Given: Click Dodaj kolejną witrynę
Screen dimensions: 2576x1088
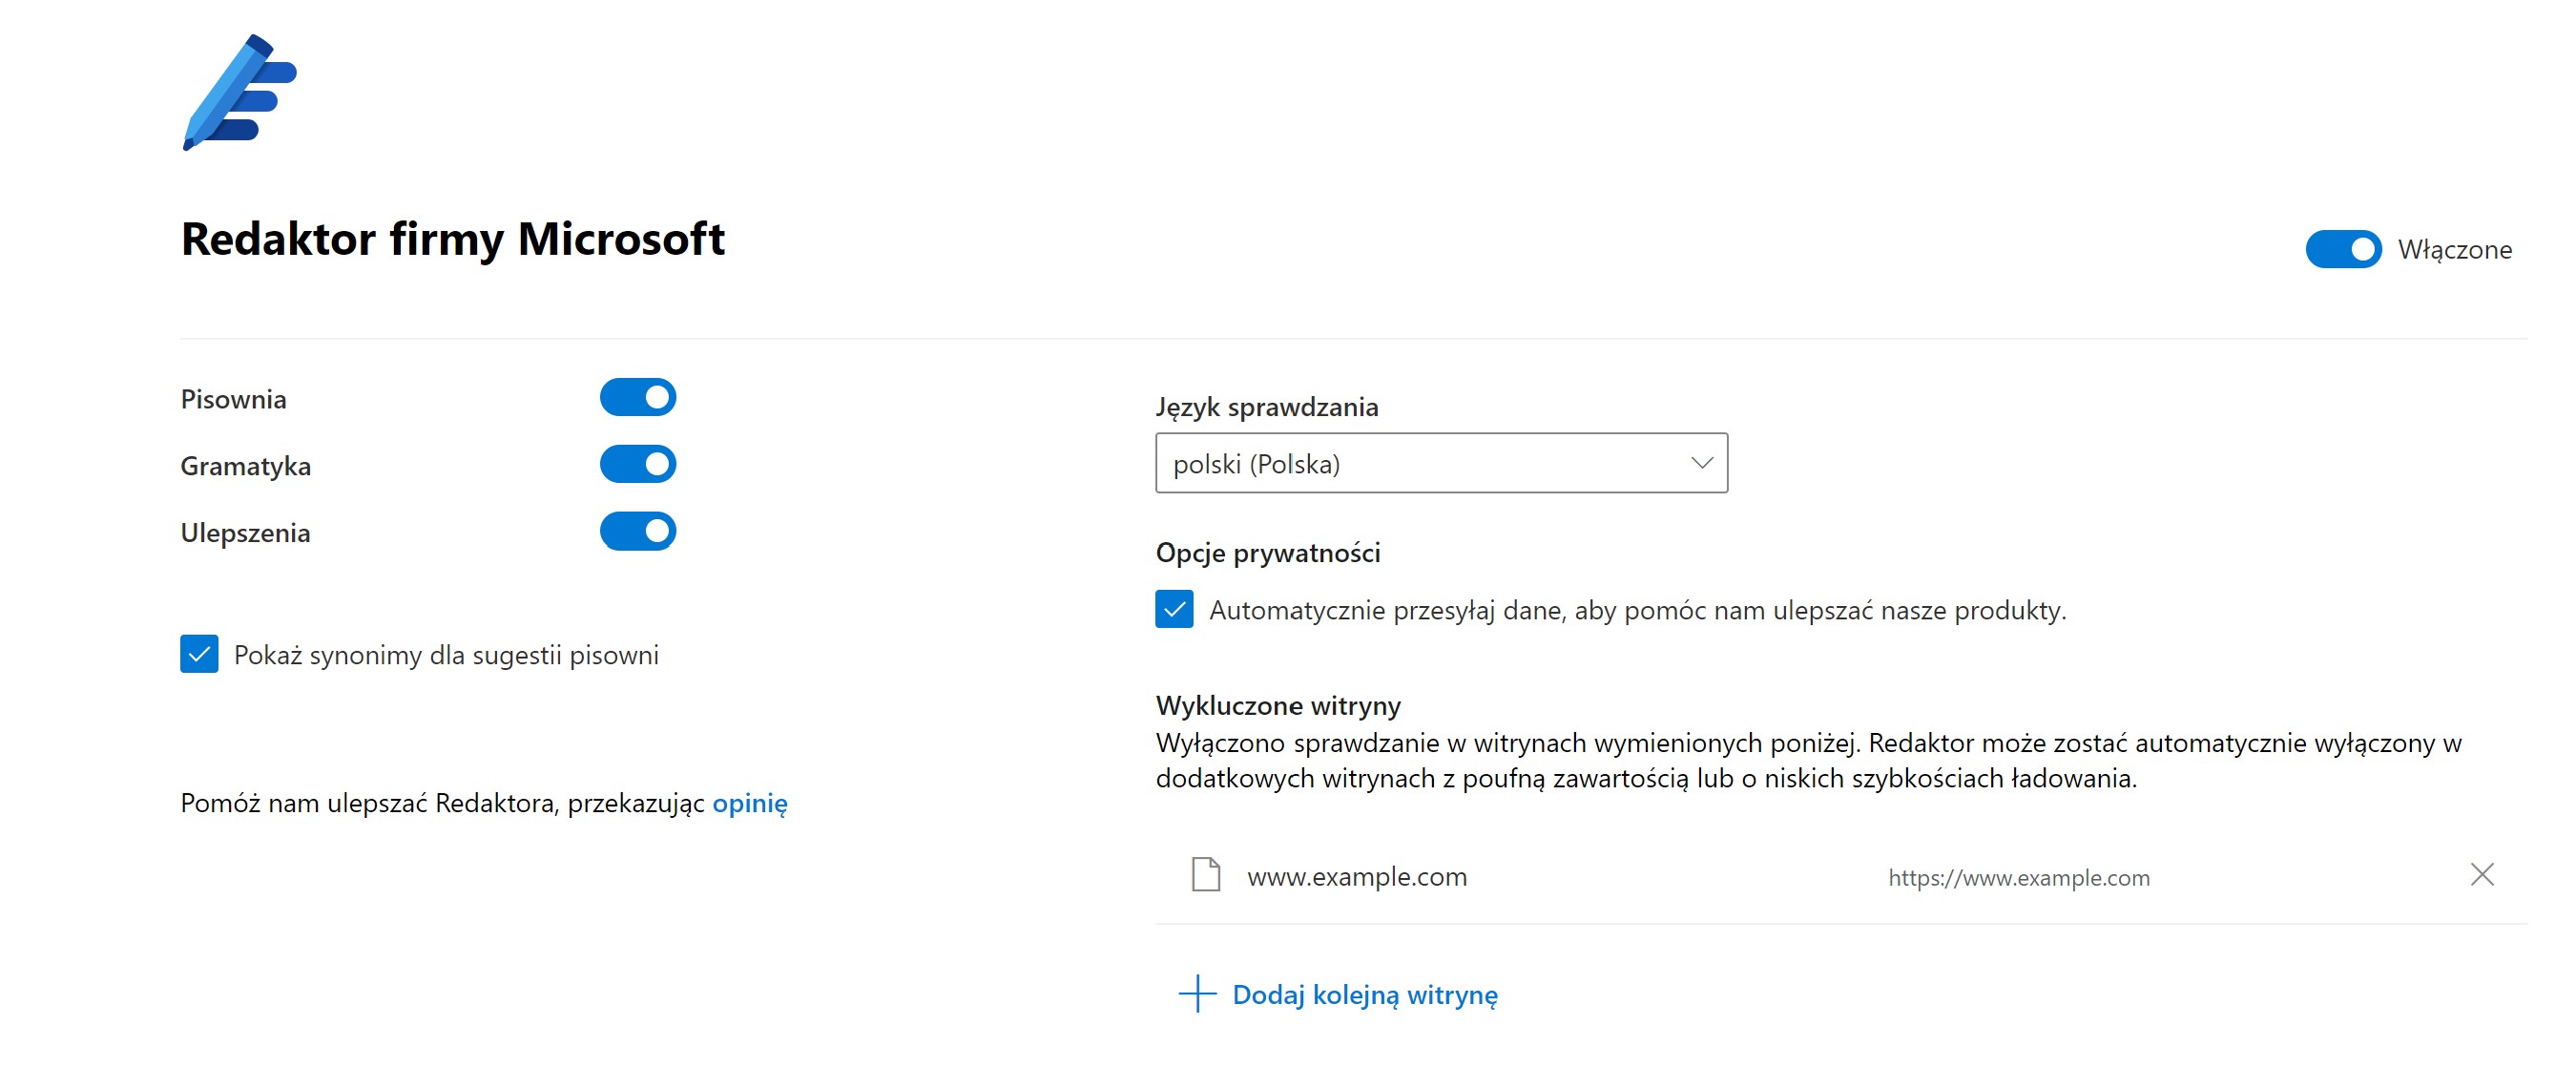Looking at the screenshot, I should [1338, 995].
